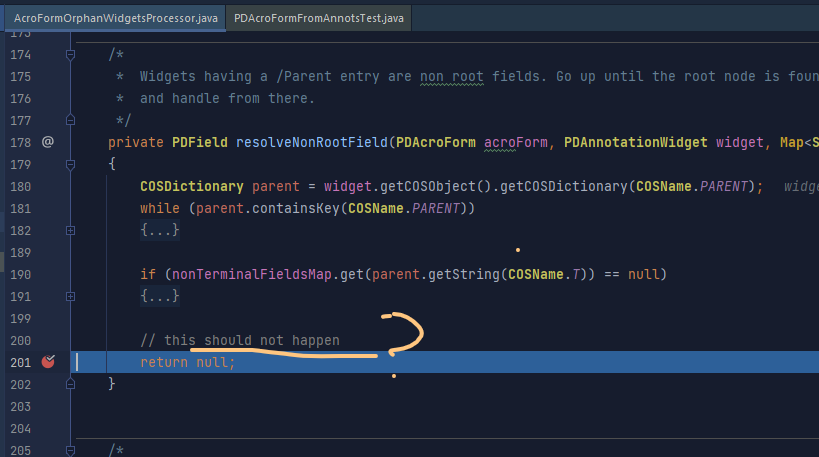Screen dimensions: 819x457
Task: Open PDAcroFormFromAnnotsTest.java tab
Action: click(319, 18)
